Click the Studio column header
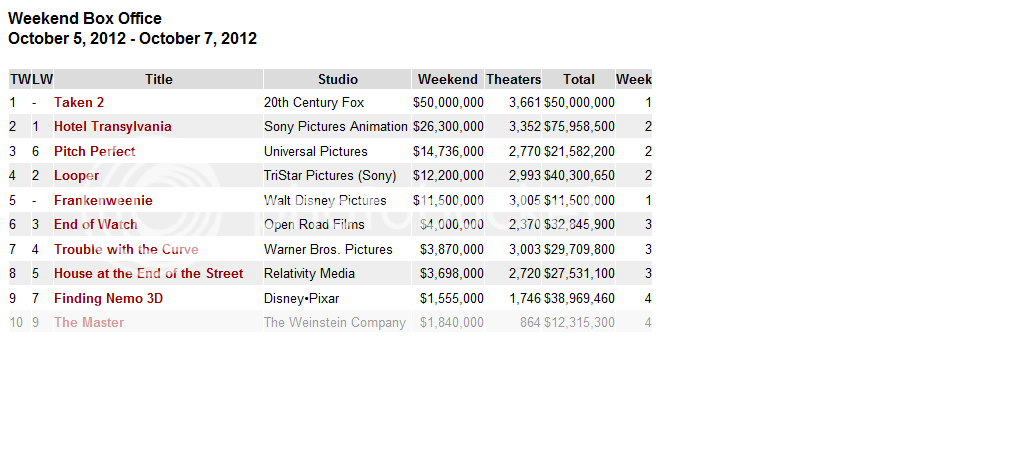 tap(337, 79)
